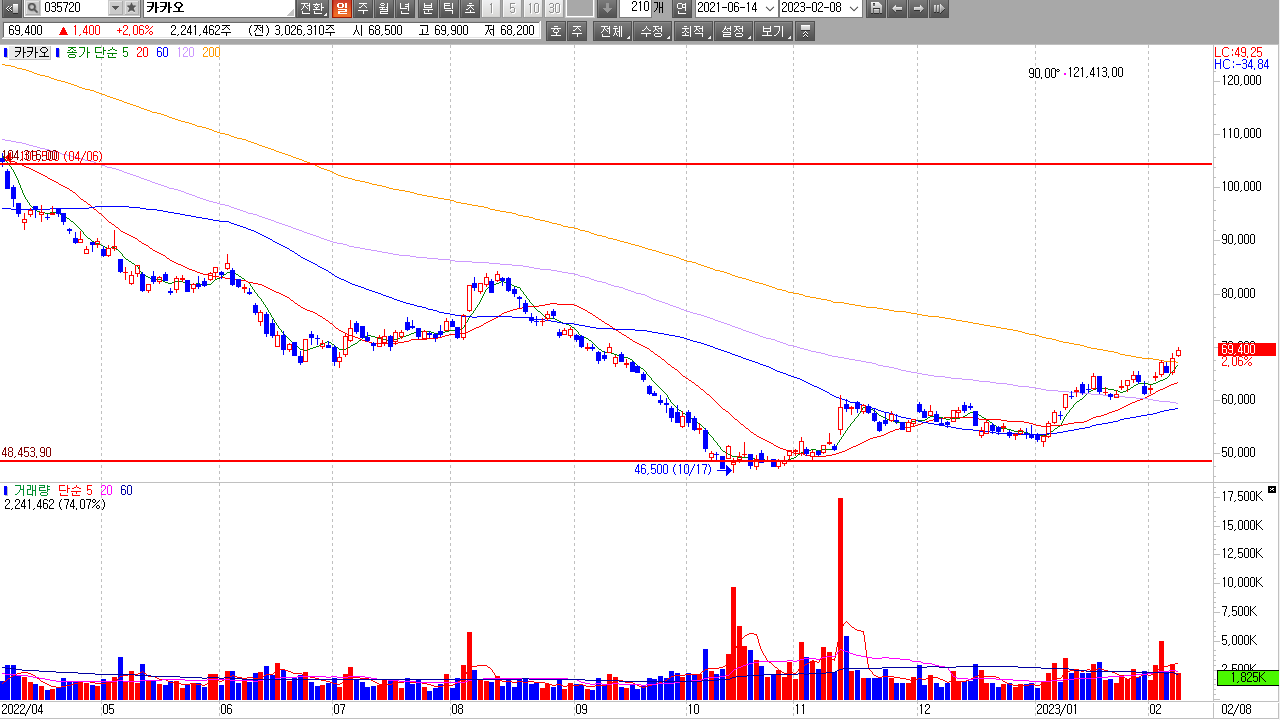Viewport: 1280px width, 720px height.
Task: Click the red current price tag 69,400
Action: coord(1246,349)
